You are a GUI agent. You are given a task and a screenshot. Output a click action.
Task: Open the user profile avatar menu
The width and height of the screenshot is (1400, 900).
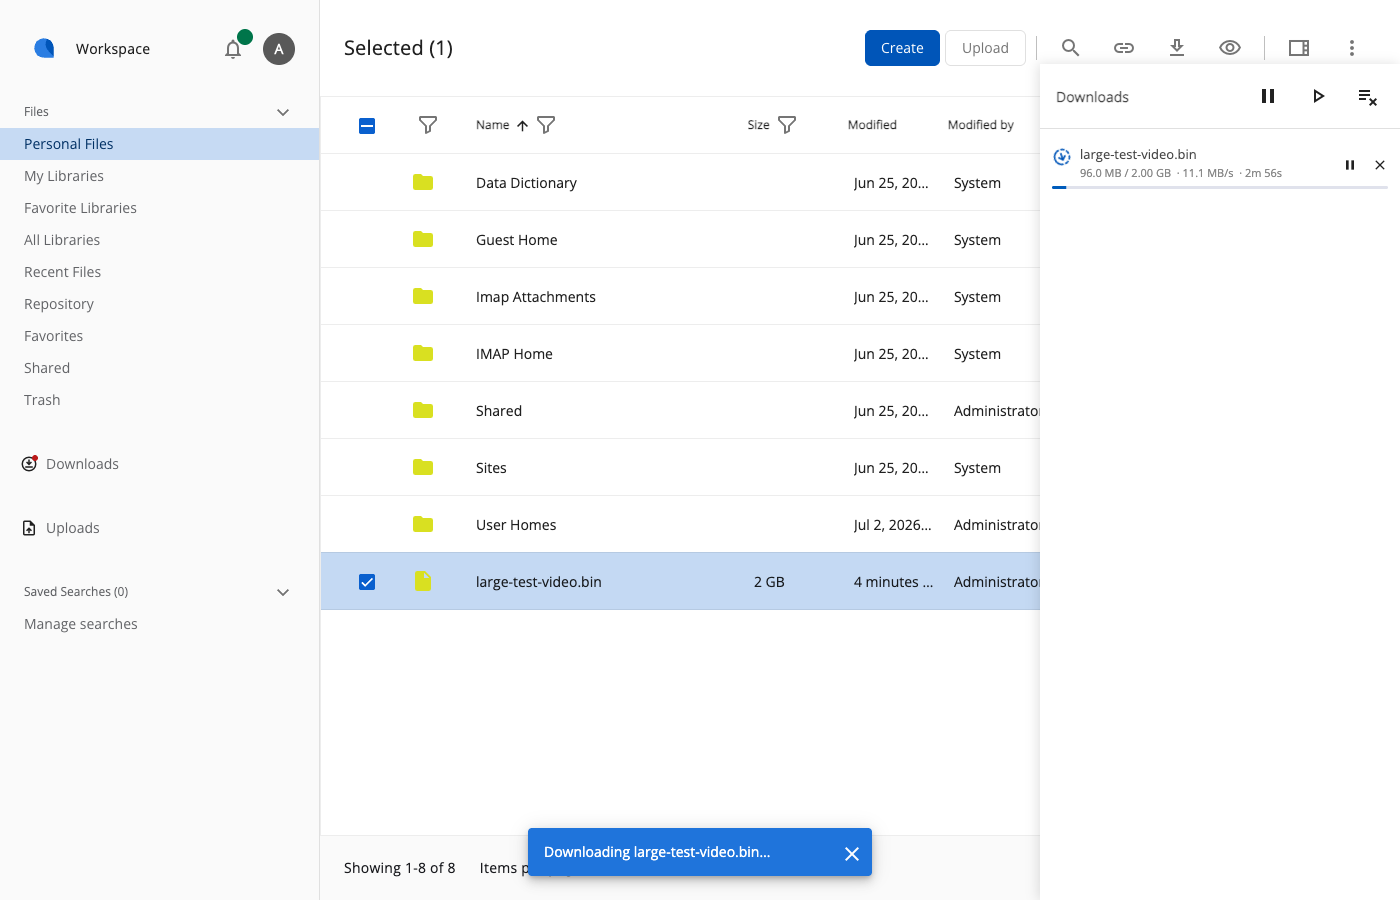point(279,49)
